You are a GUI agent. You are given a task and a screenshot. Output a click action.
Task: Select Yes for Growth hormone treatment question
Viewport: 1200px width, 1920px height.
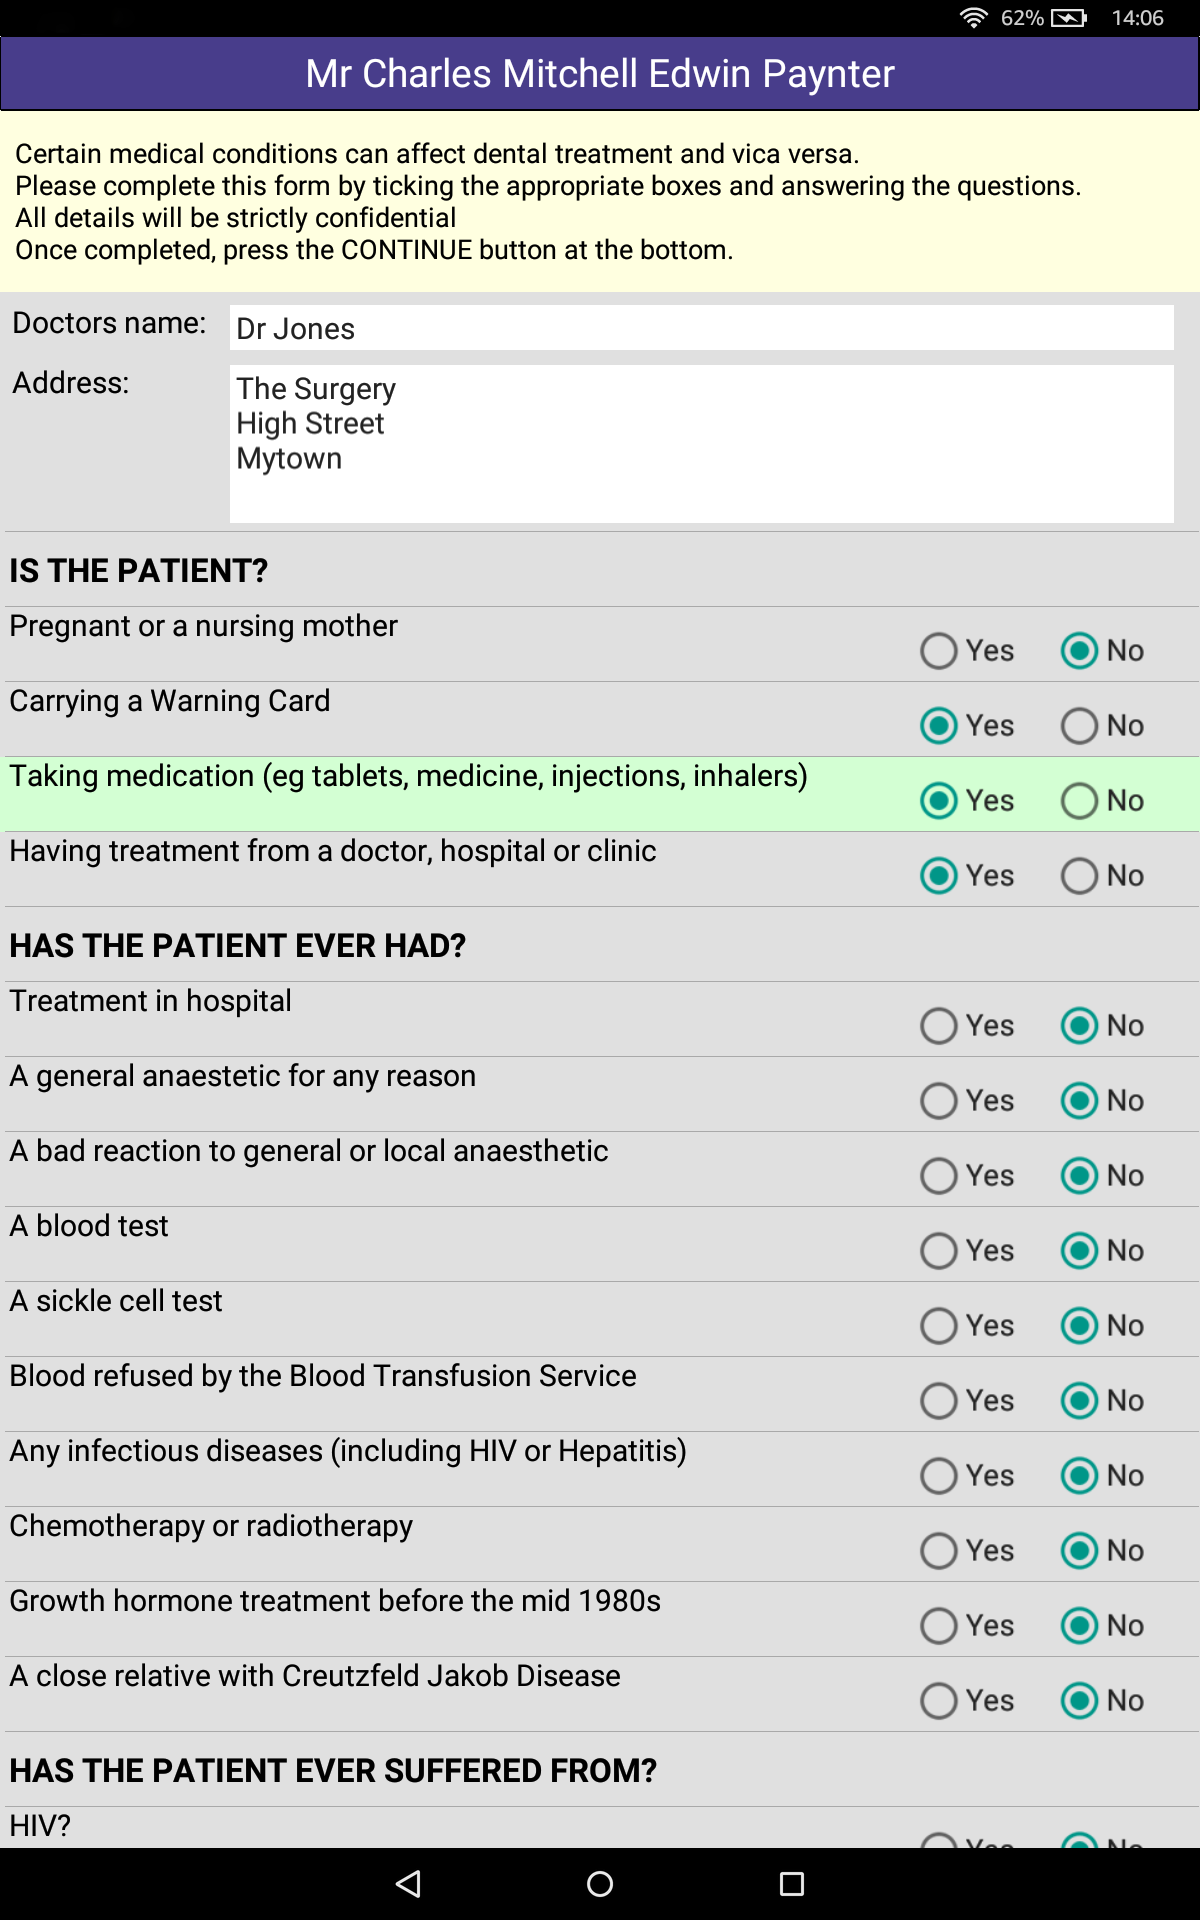pos(937,1625)
